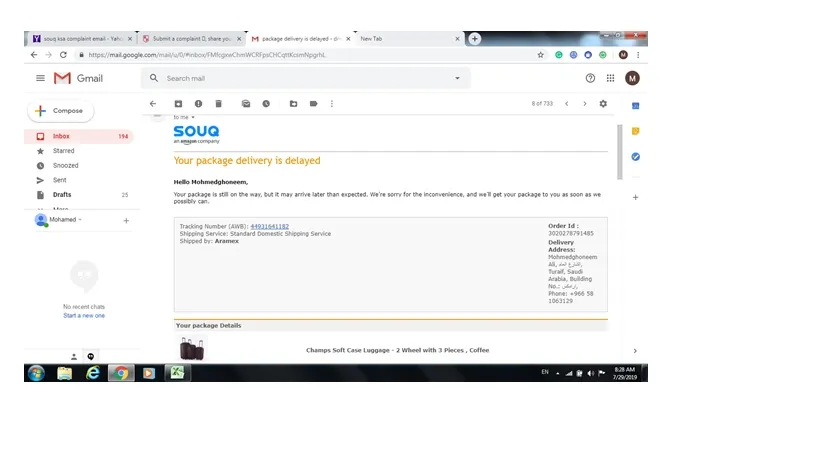Expand the 'to me' recipient details
The image size is (819, 460).
tap(193, 117)
